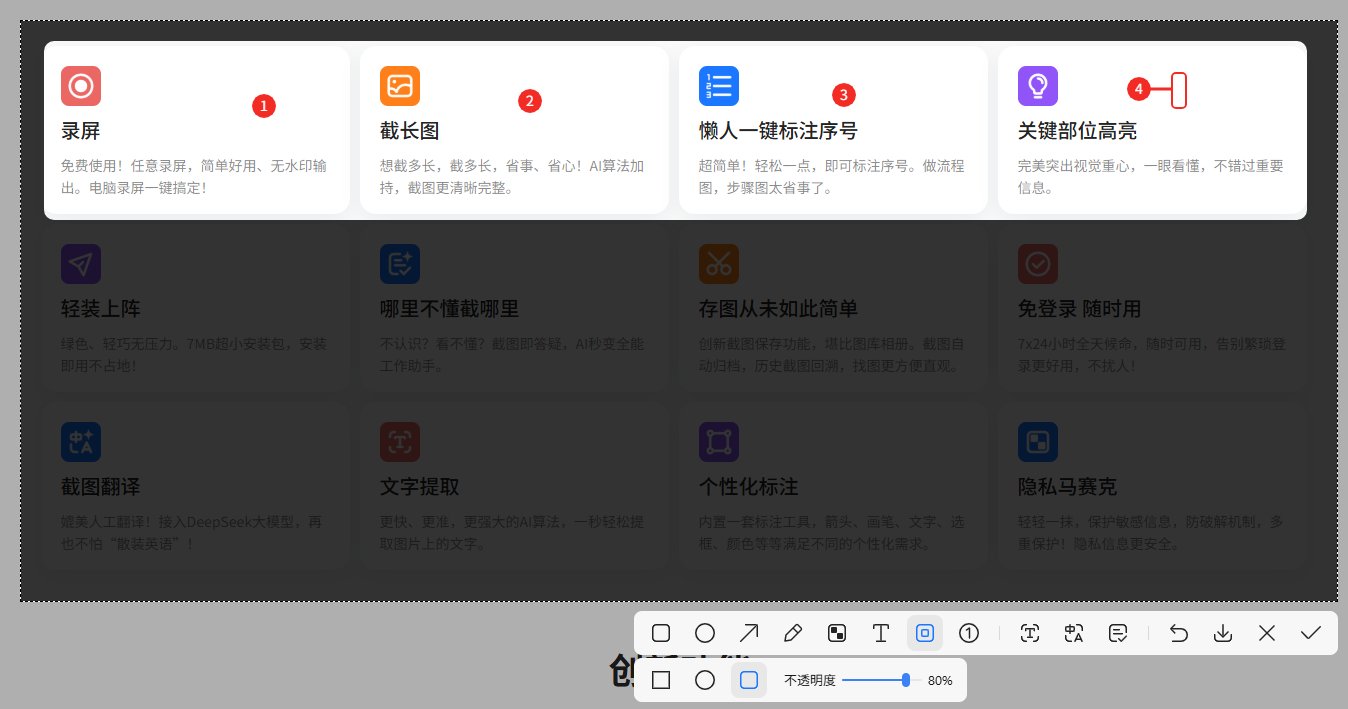The height and width of the screenshot is (709, 1348).
Task: Click the purple lightbulb 高亮 icon
Action: point(1038,86)
